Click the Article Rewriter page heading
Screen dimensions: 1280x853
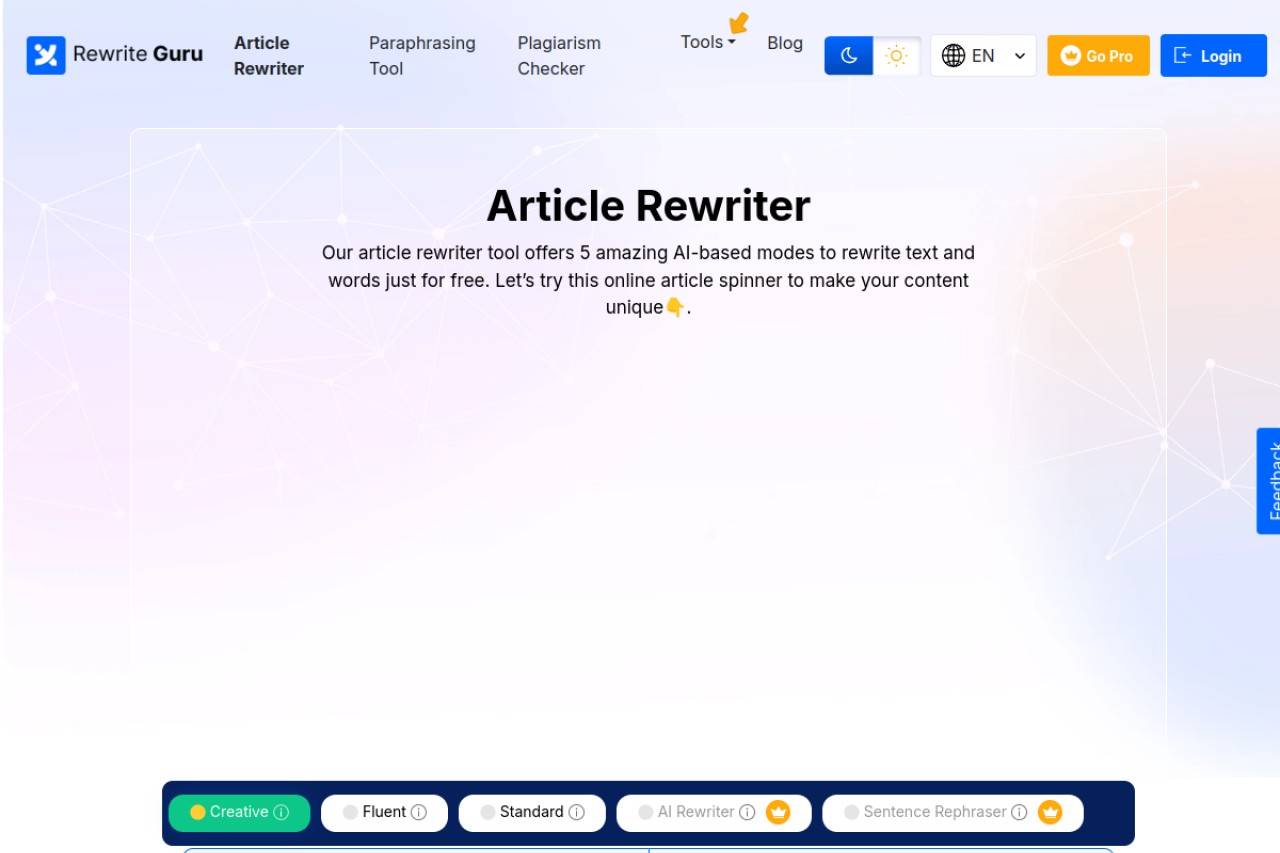(x=648, y=206)
